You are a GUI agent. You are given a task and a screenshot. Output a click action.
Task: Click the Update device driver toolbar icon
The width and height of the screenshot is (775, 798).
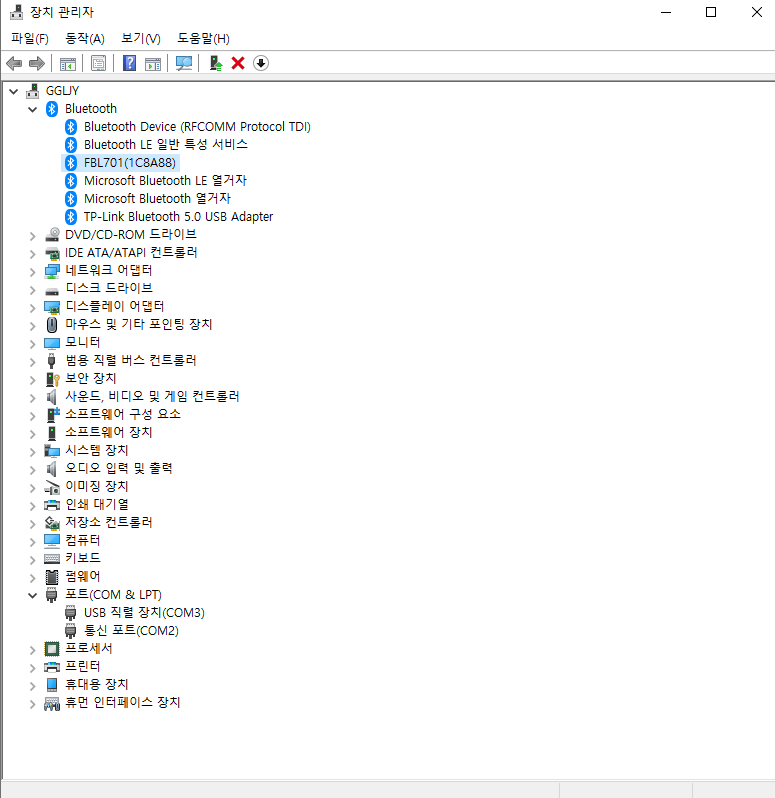coord(215,63)
